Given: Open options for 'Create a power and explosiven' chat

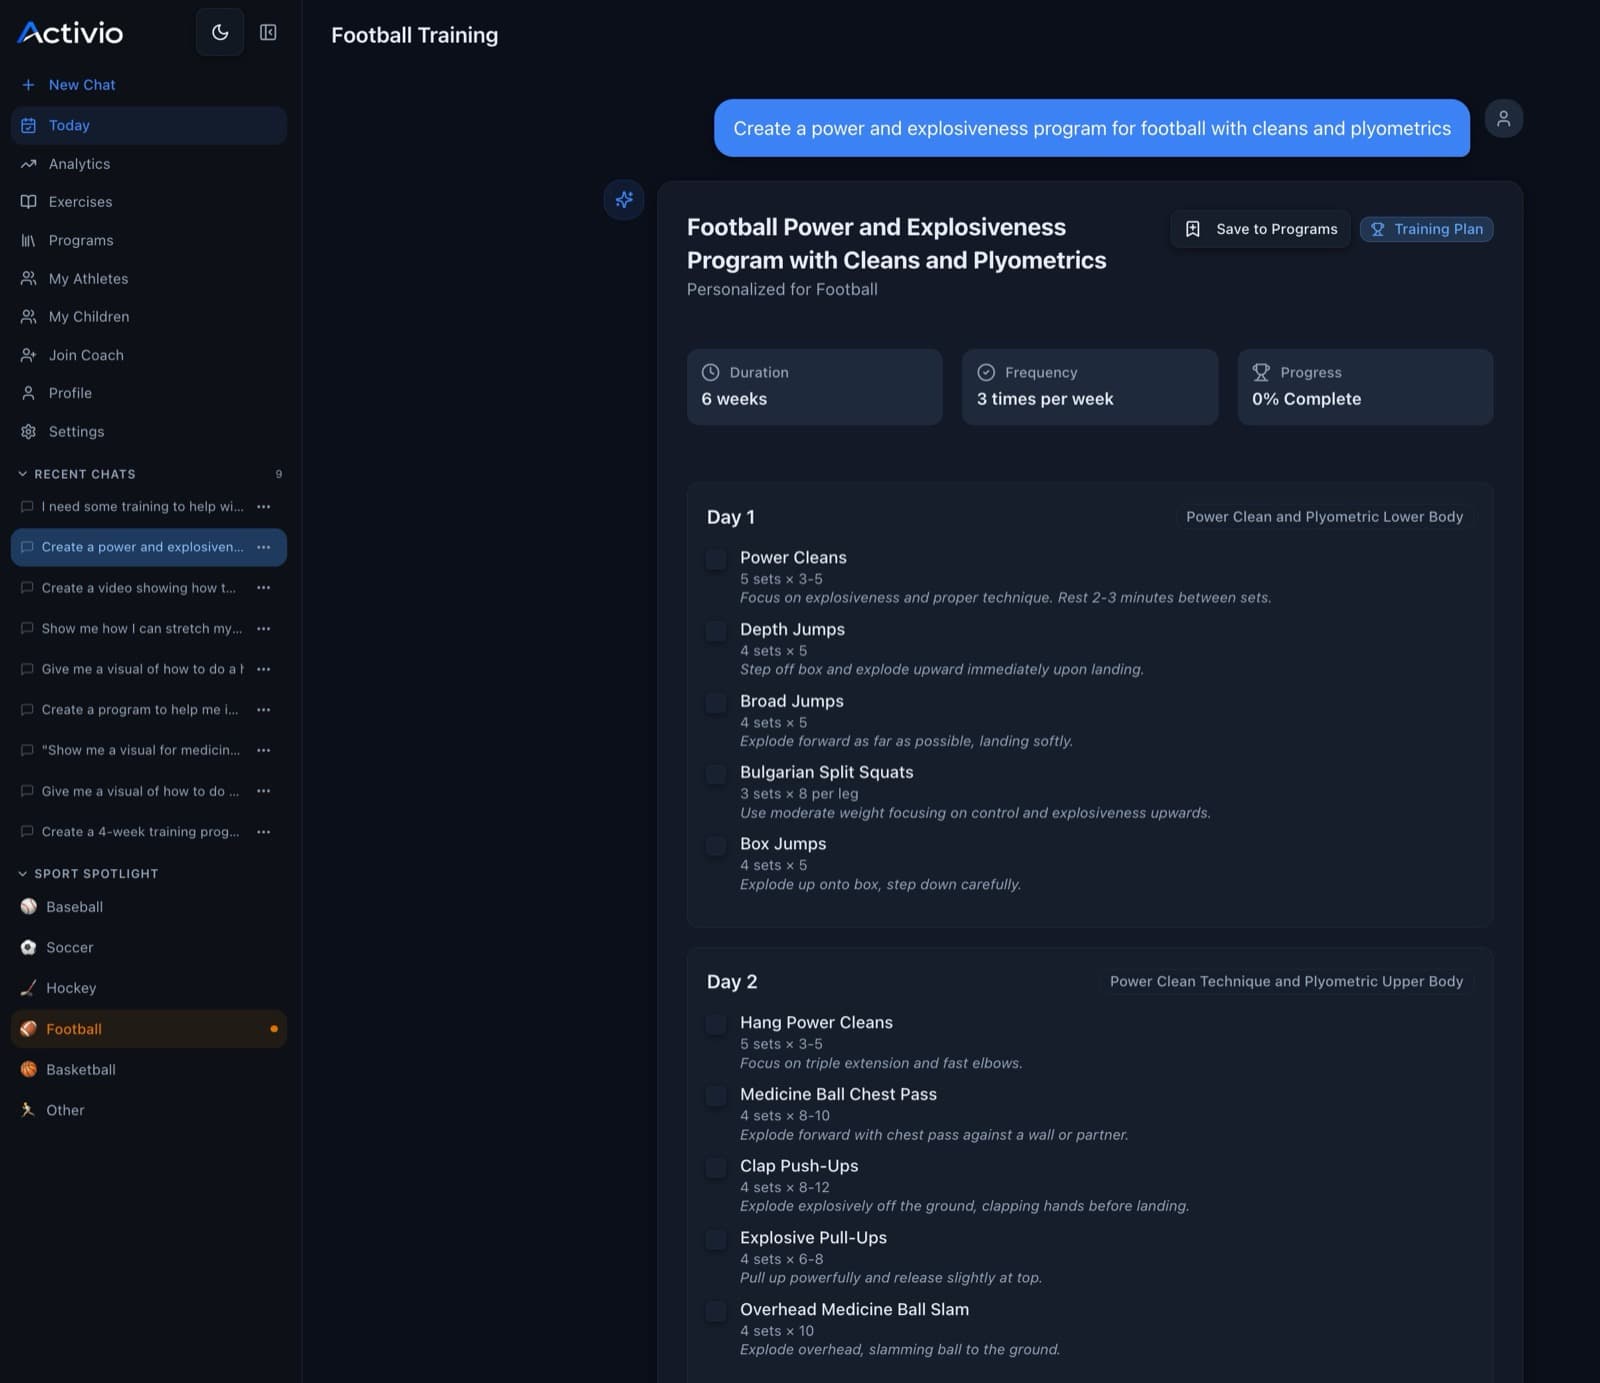Looking at the screenshot, I should [x=264, y=547].
